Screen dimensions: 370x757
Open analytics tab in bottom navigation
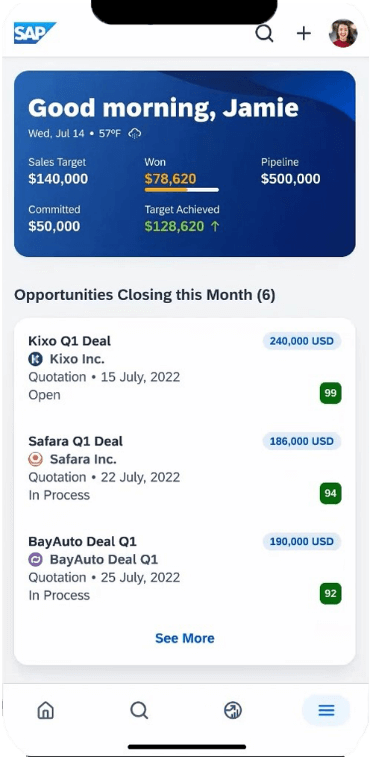(233, 710)
